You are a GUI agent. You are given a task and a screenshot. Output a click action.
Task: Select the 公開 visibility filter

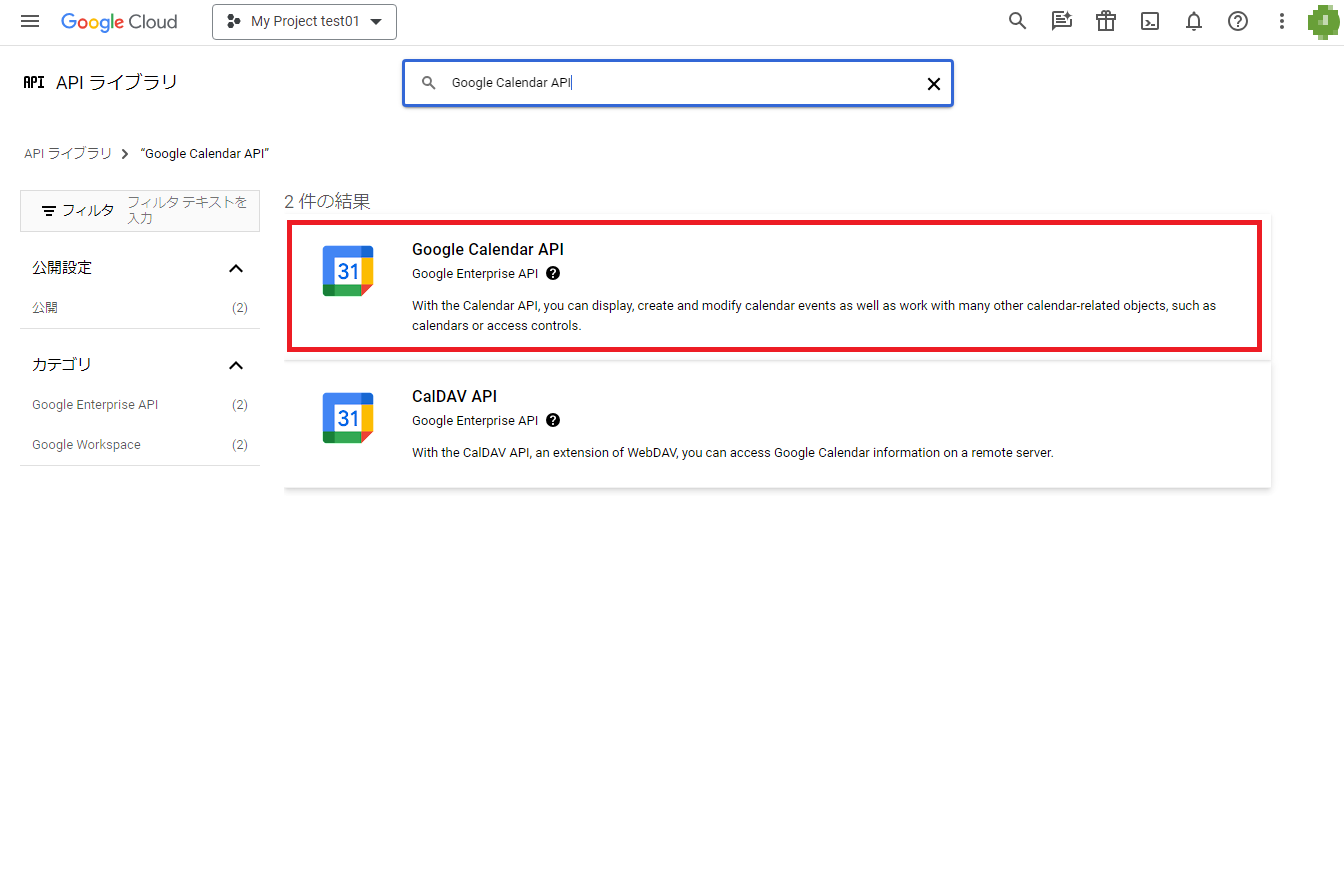pyautogui.click(x=44, y=307)
